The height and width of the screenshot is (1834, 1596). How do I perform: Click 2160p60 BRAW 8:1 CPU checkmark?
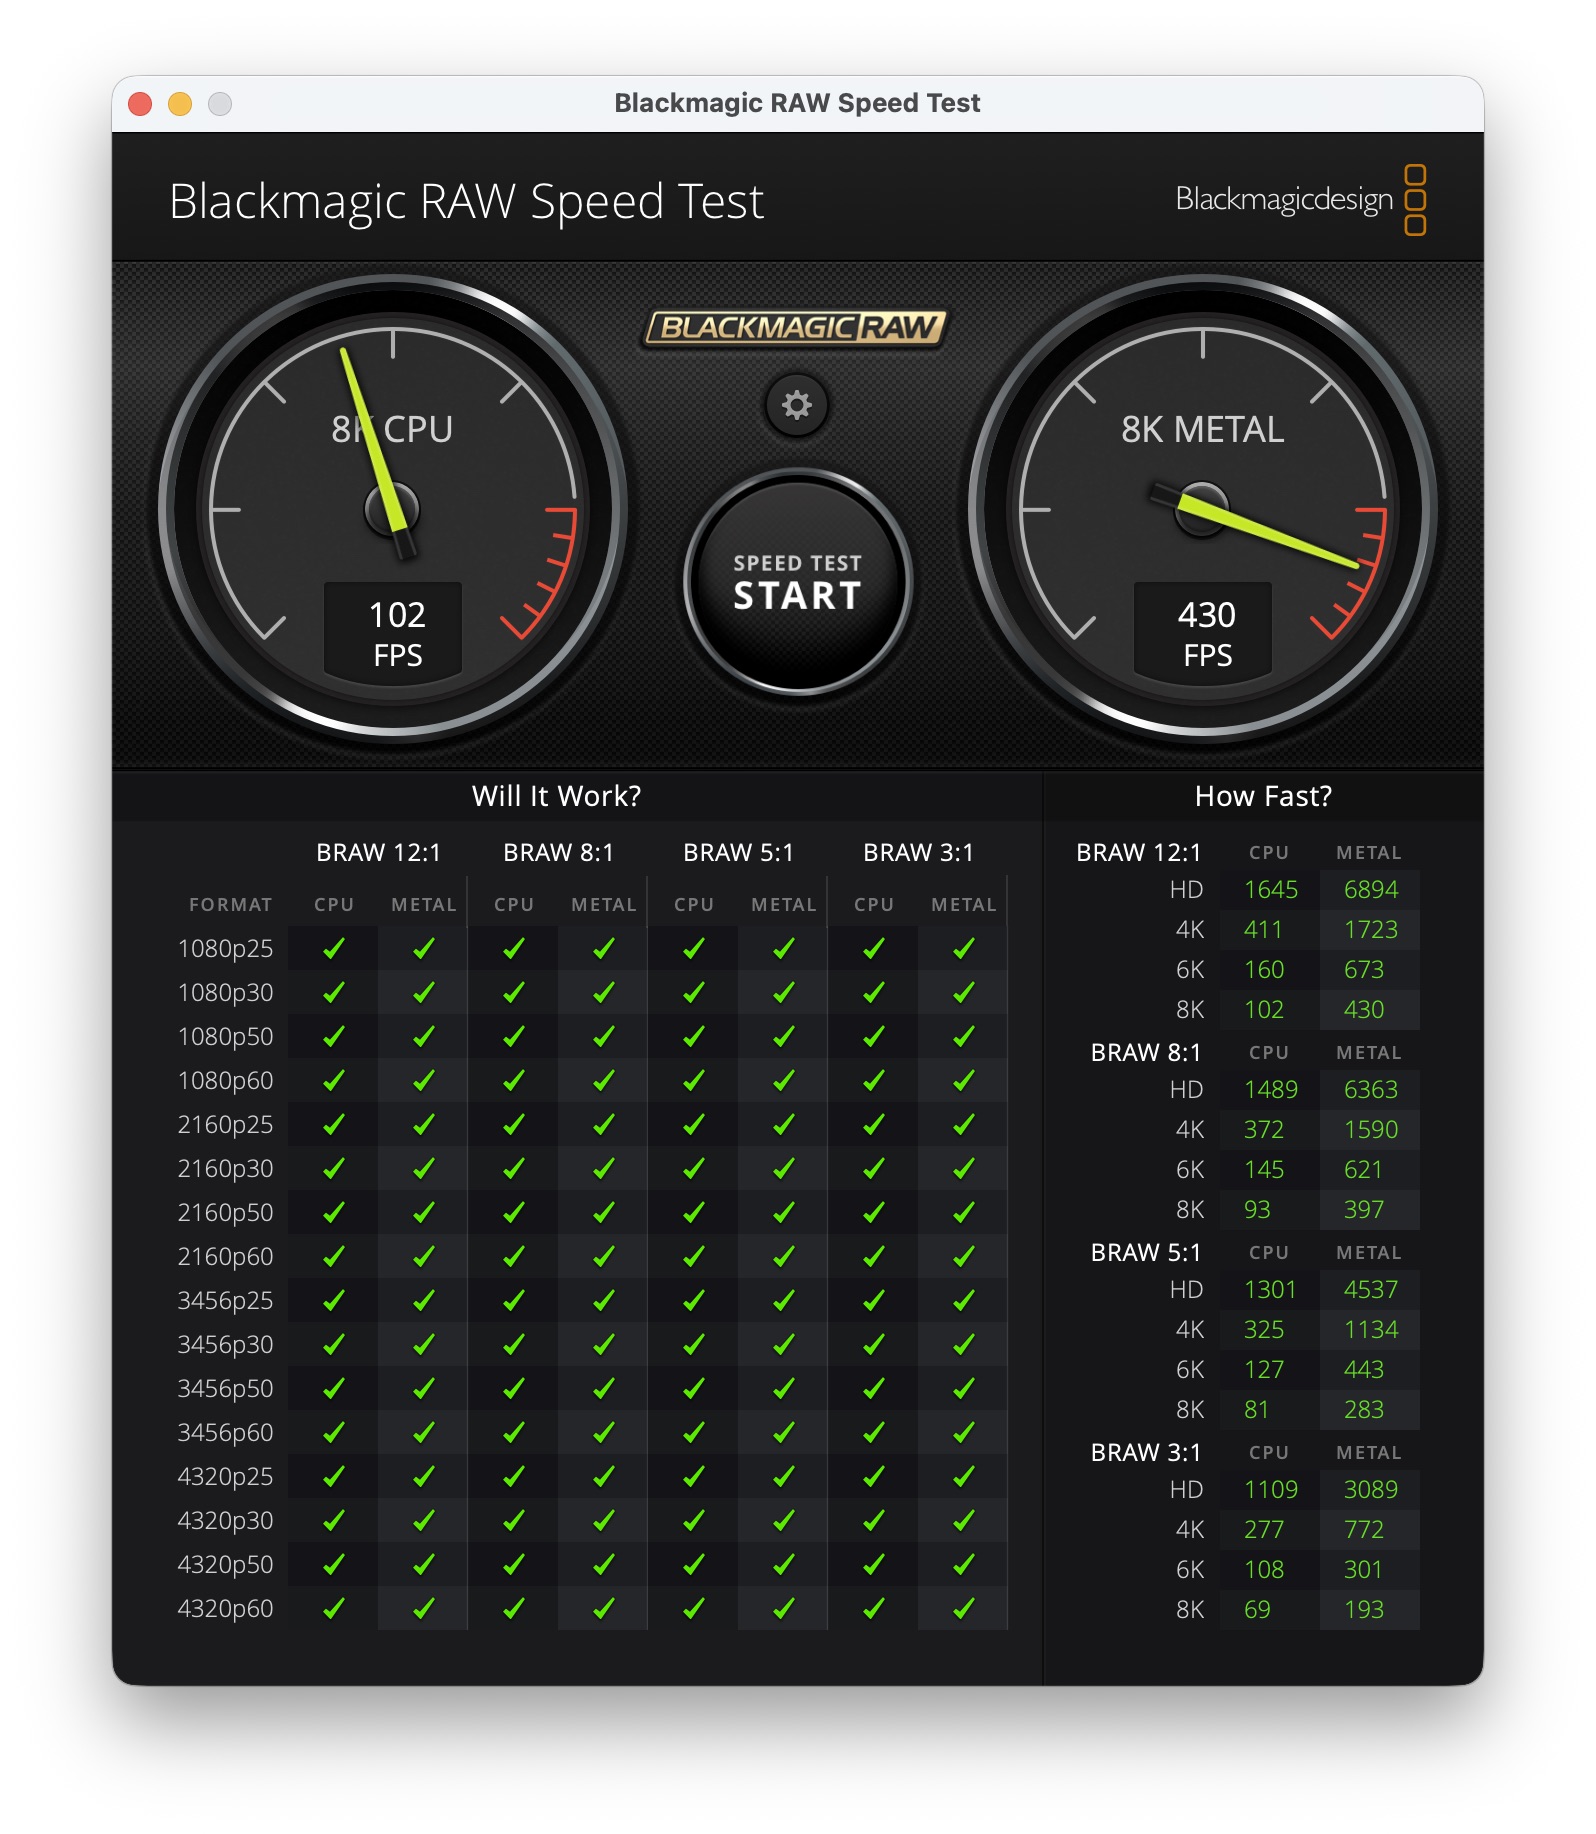click(513, 1256)
